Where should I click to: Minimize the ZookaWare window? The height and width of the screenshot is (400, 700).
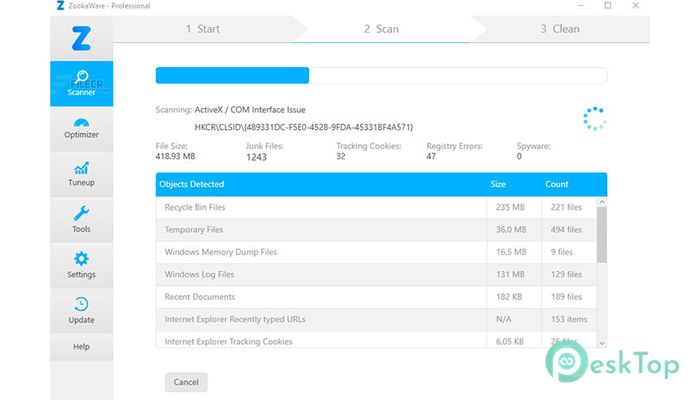580,6
